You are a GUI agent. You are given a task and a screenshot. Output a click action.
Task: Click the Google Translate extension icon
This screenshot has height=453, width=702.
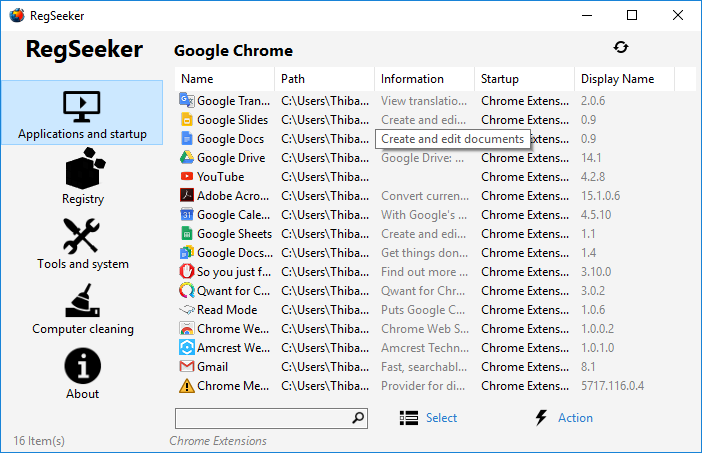187,100
